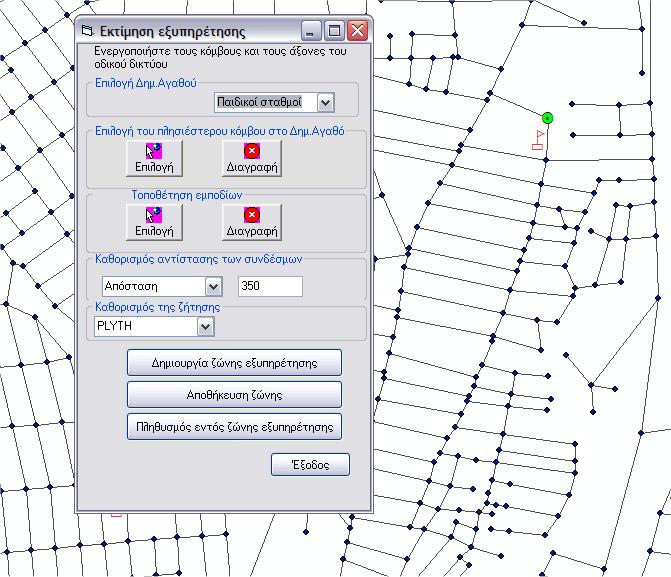Image resolution: width=671 pixels, height=577 pixels.
Task: Click the Απόσταση combo box text
Action: [131, 286]
